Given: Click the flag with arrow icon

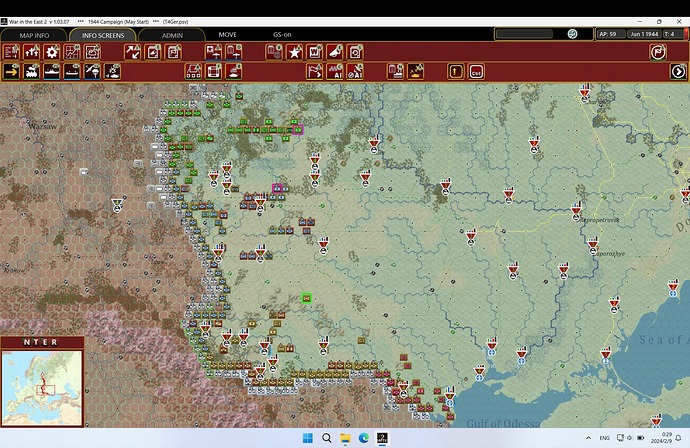Looking at the screenshot, I should point(314,71).
